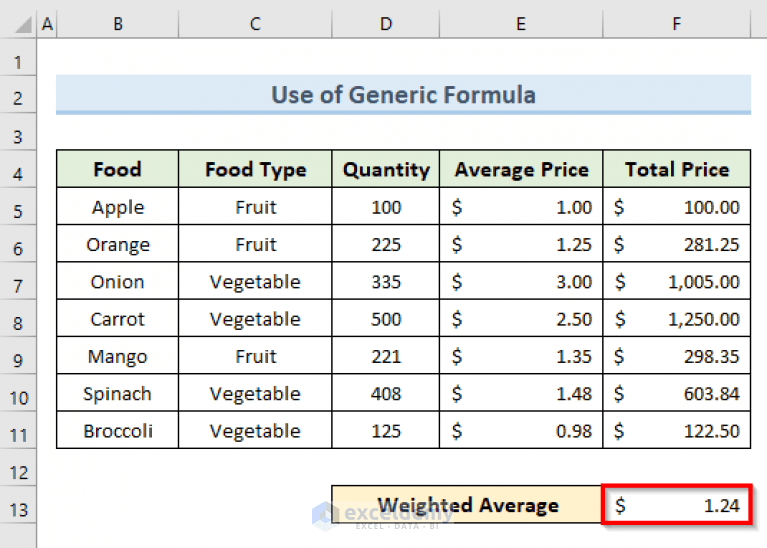Select quantity cell showing 100
The height and width of the screenshot is (548, 767).
(x=386, y=206)
